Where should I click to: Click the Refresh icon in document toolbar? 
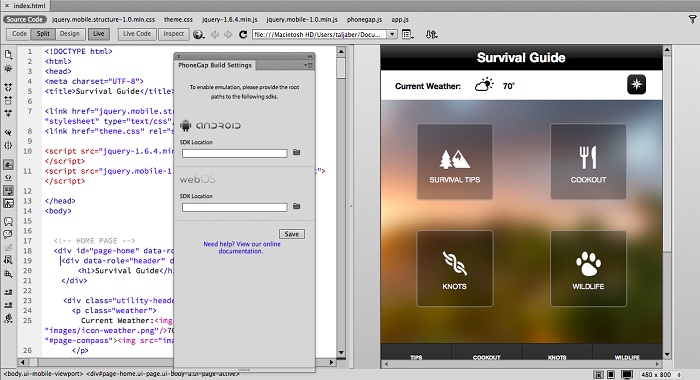[243, 34]
